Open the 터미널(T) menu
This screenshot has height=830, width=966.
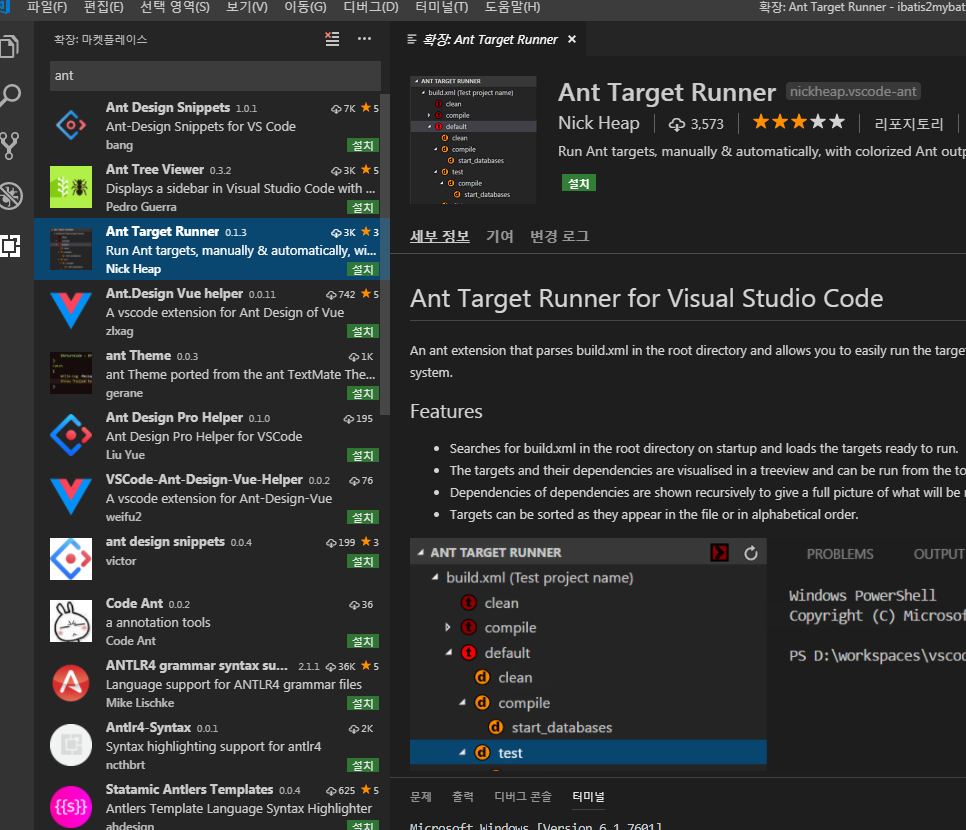[442, 7]
